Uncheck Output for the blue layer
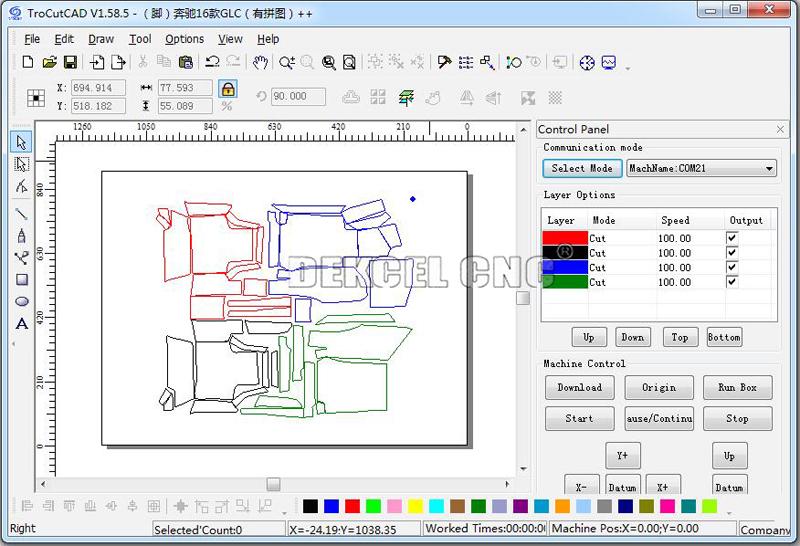Screen dimensions: 800x546 click(x=732, y=267)
